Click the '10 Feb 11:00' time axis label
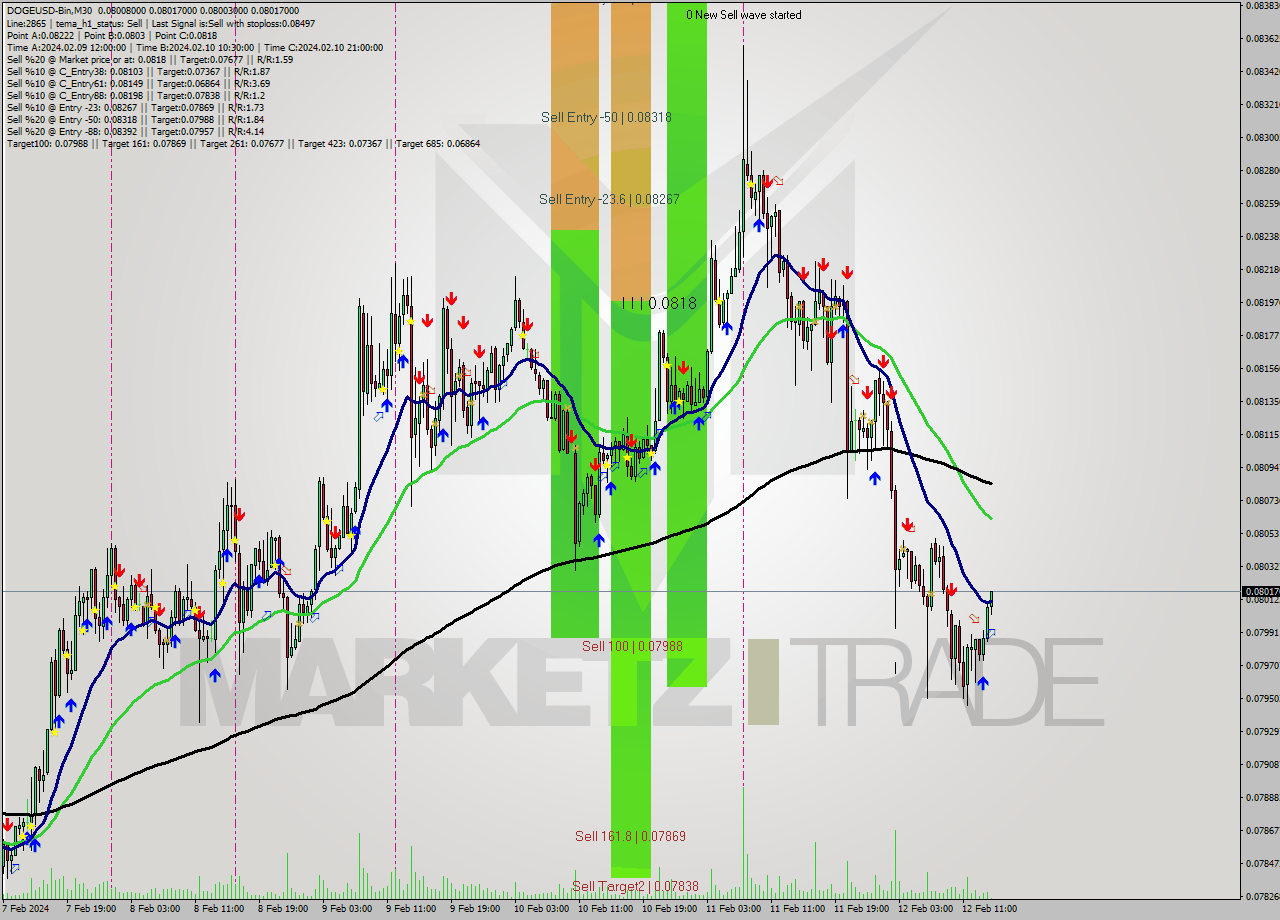This screenshot has width=1280, height=920. (x=605, y=909)
